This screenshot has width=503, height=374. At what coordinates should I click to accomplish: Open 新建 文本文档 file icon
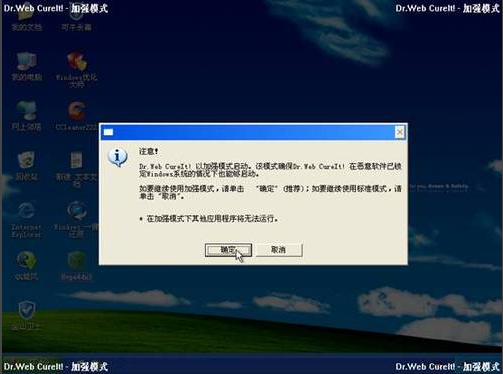pos(77,169)
